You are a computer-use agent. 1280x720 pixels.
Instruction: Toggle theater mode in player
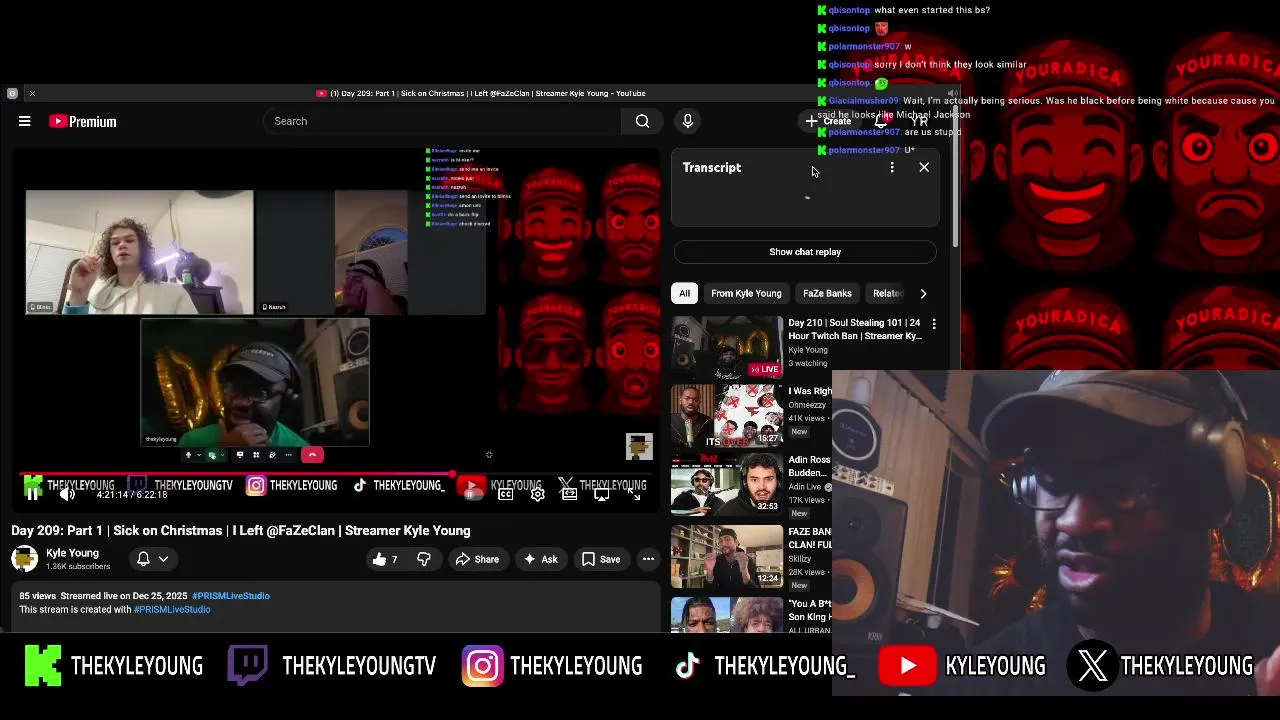tap(569, 494)
